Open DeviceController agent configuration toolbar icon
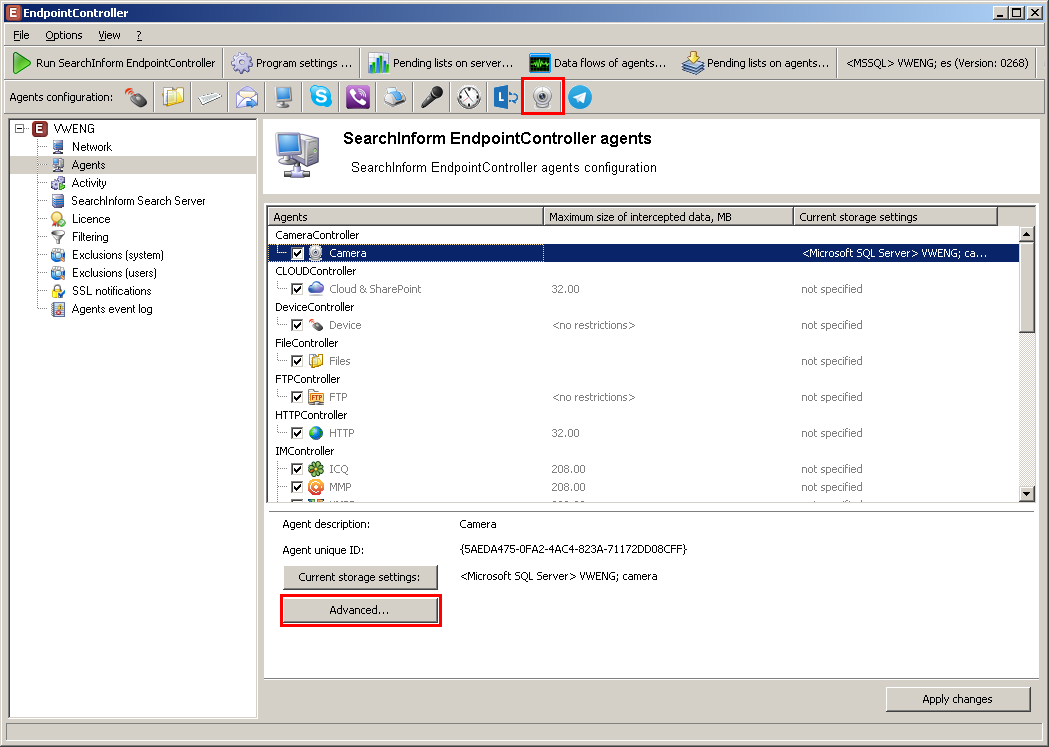 (x=136, y=98)
